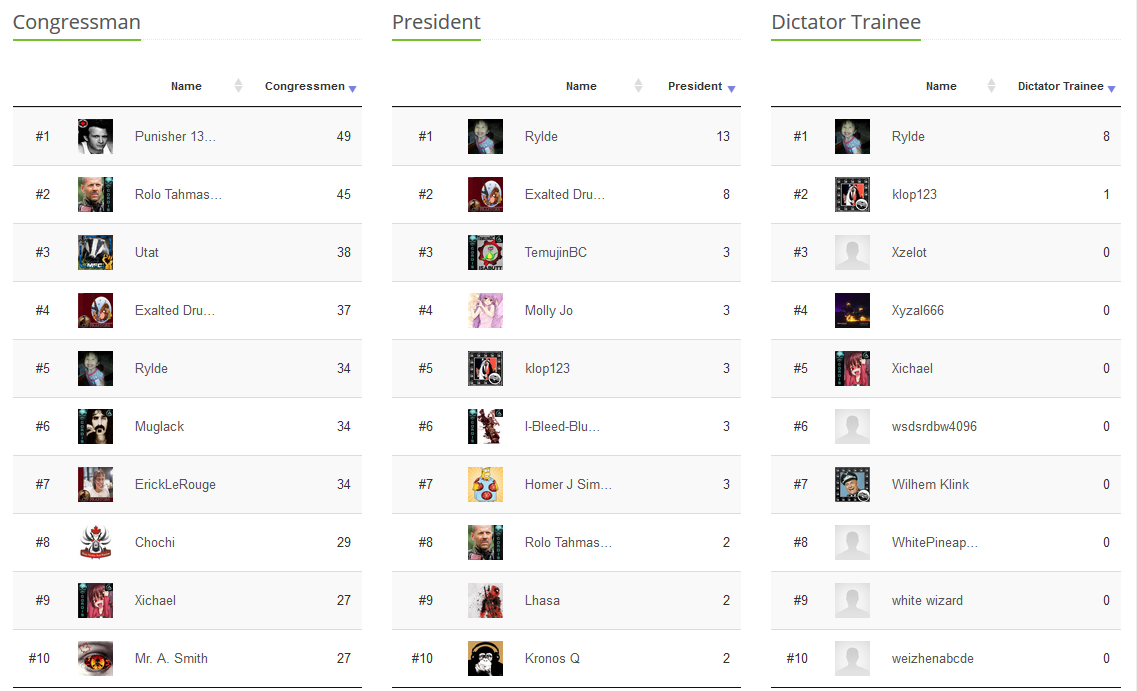Click weizhenabcde's default placeholder avatar

coord(852,658)
